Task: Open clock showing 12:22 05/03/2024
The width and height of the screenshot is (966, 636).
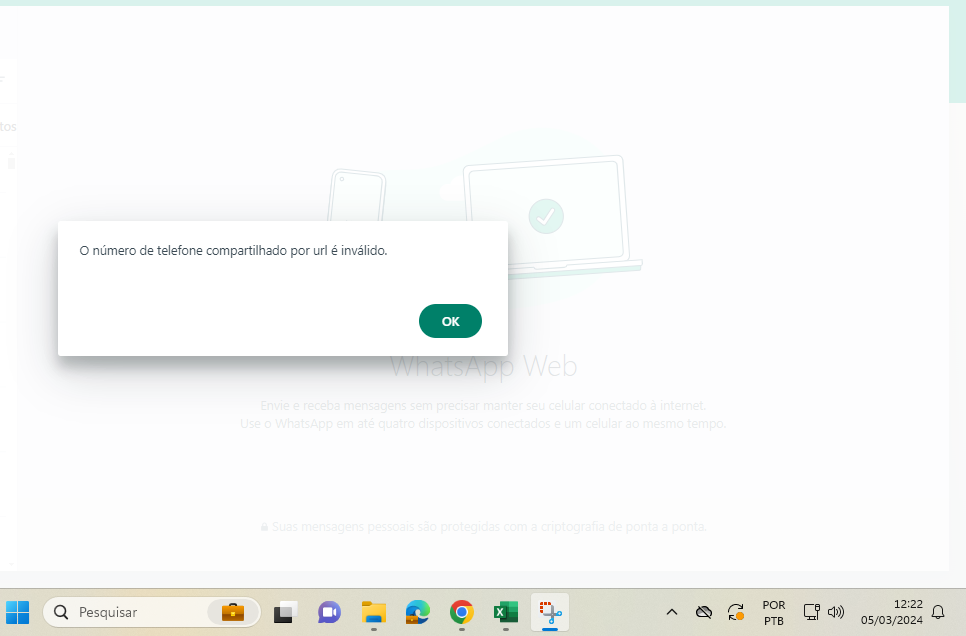Action: tap(891, 612)
